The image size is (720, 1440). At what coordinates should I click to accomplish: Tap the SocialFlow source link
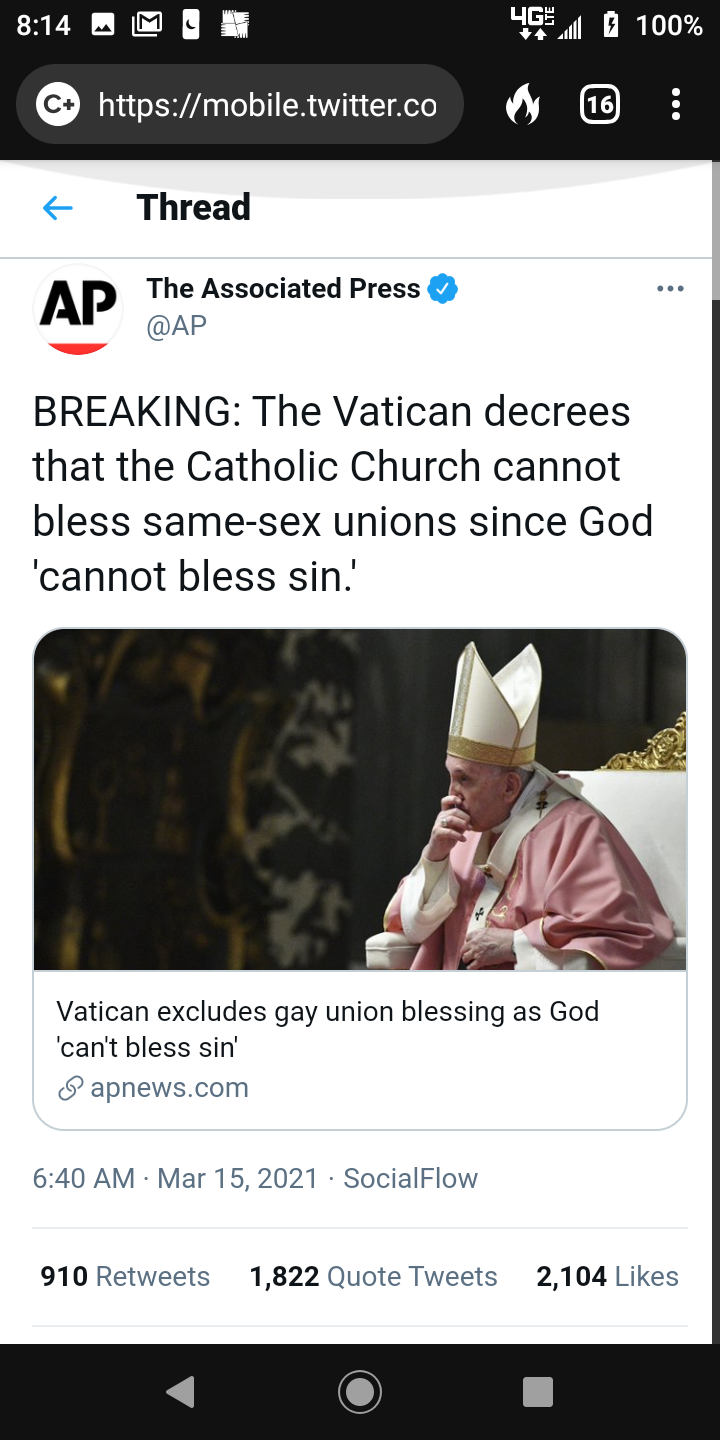coord(410,1178)
